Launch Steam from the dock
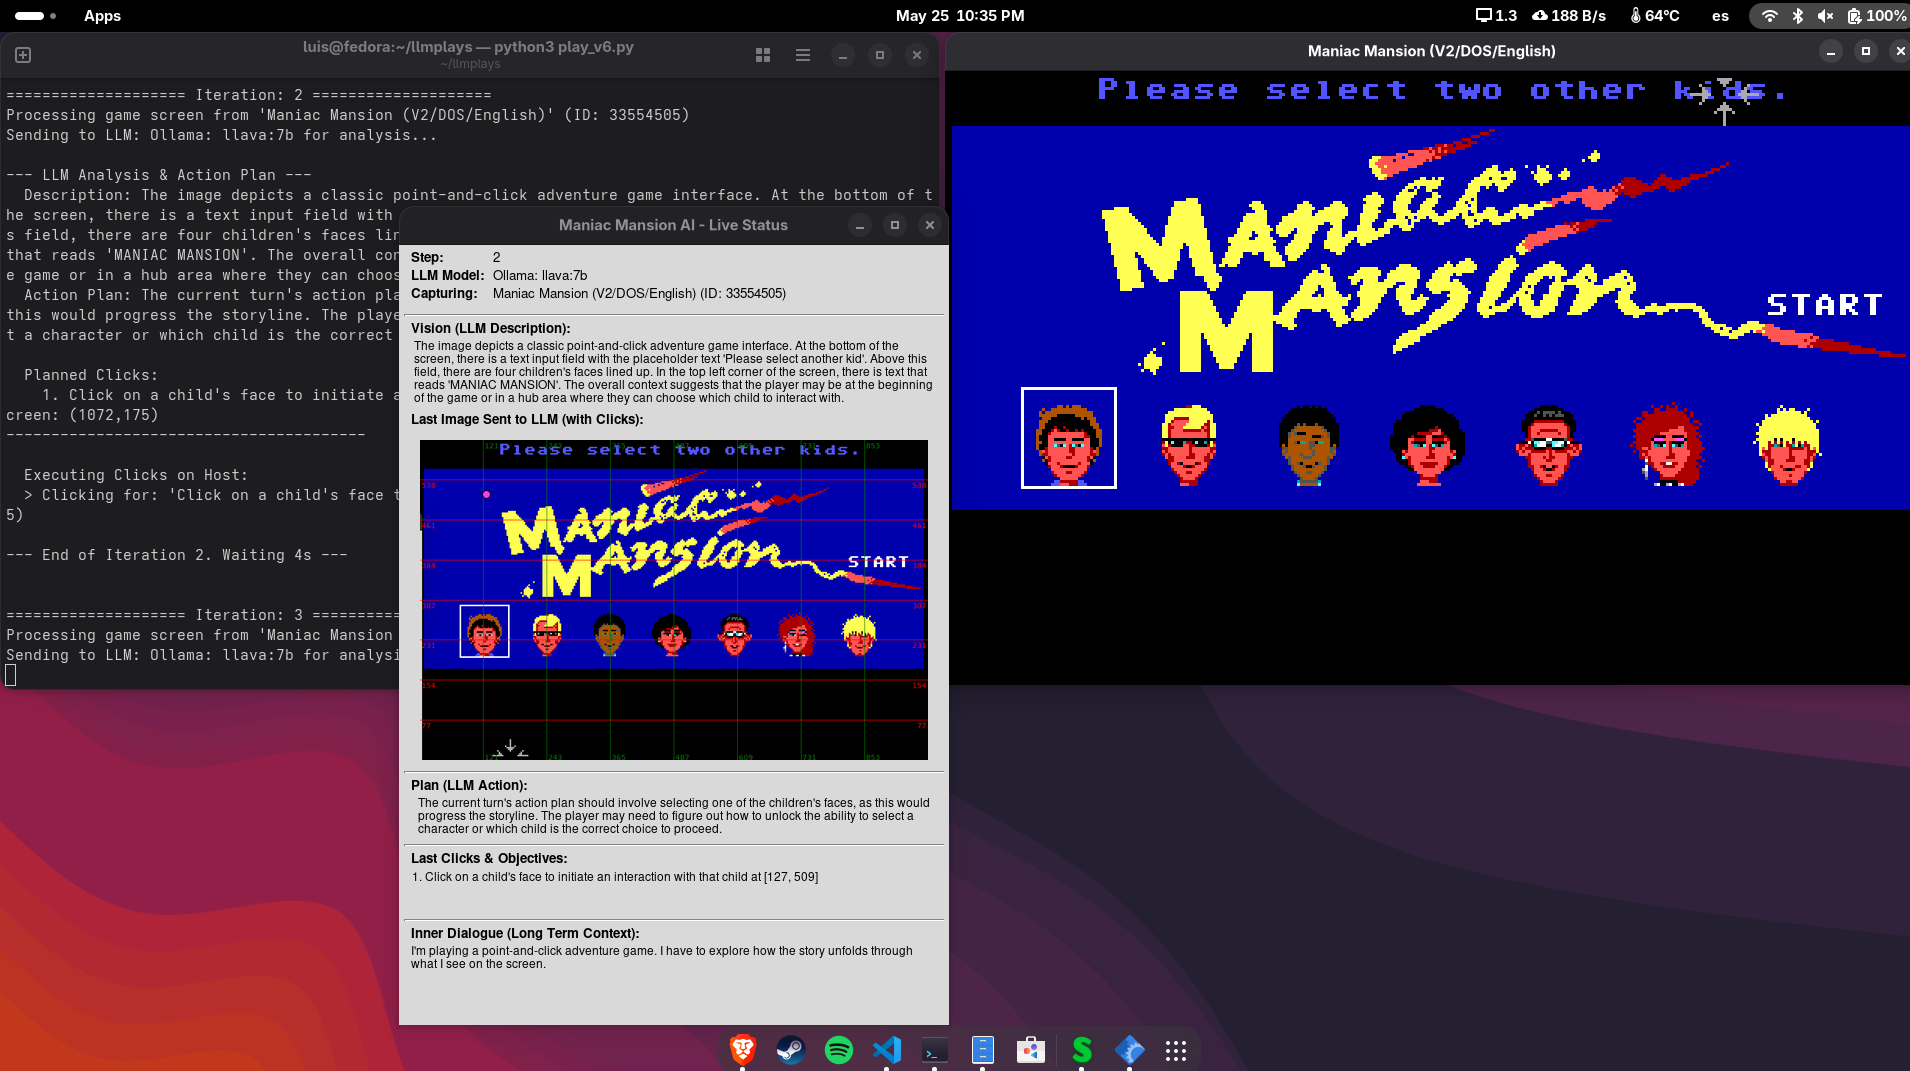Viewport: 1910px width, 1071px height. [x=790, y=1049]
